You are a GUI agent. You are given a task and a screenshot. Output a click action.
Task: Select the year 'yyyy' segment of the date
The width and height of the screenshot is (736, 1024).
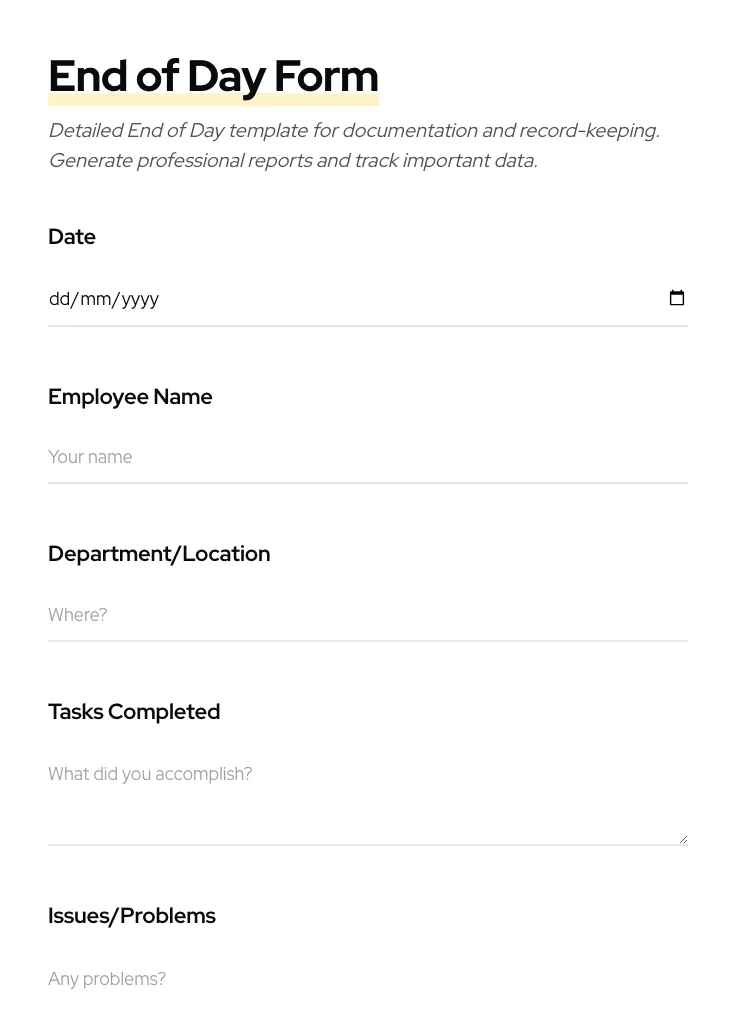point(140,299)
